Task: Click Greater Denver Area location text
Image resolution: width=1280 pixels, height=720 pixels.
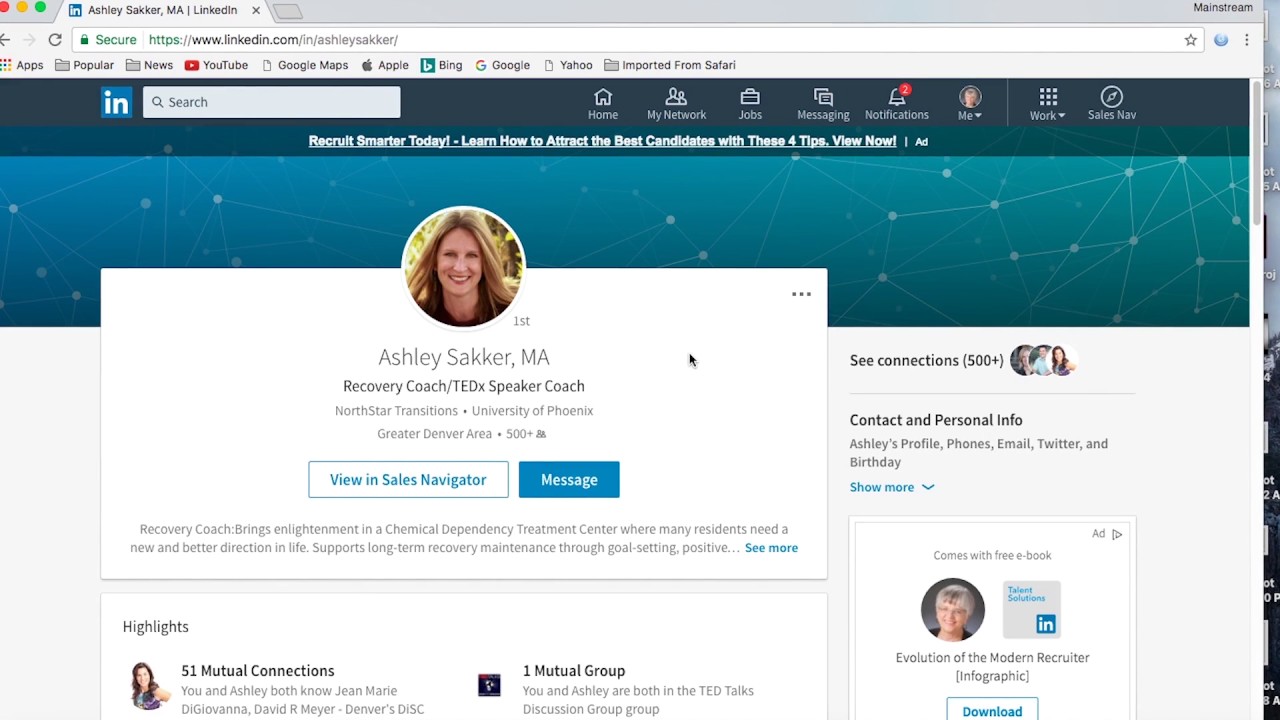Action: tap(434, 434)
